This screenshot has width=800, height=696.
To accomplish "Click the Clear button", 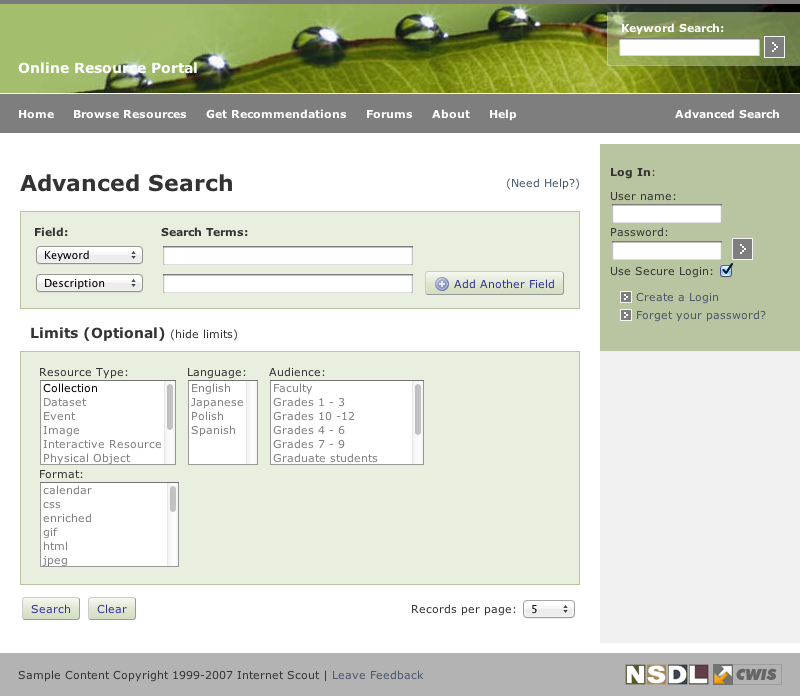I will [112, 609].
